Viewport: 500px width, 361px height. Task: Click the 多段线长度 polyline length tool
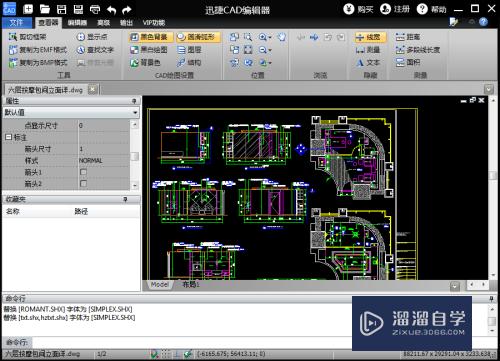click(418, 50)
